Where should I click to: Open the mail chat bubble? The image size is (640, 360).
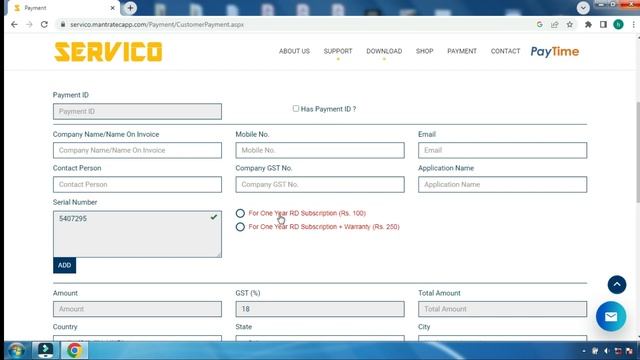coord(611,316)
